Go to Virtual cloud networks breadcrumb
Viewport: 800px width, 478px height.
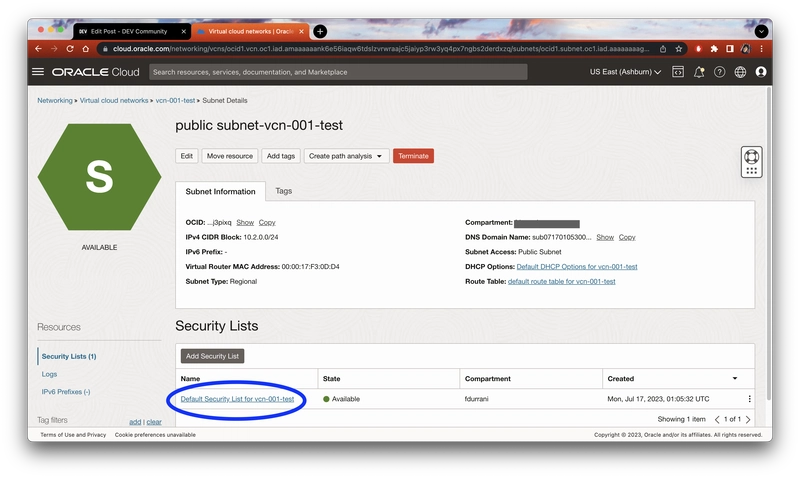pyautogui.click(x=114, y=100)
